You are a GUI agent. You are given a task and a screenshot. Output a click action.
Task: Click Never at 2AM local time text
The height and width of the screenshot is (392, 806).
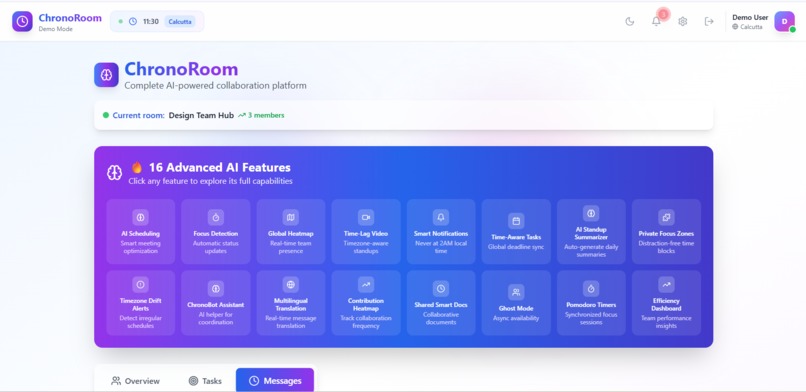pos(441,247)
